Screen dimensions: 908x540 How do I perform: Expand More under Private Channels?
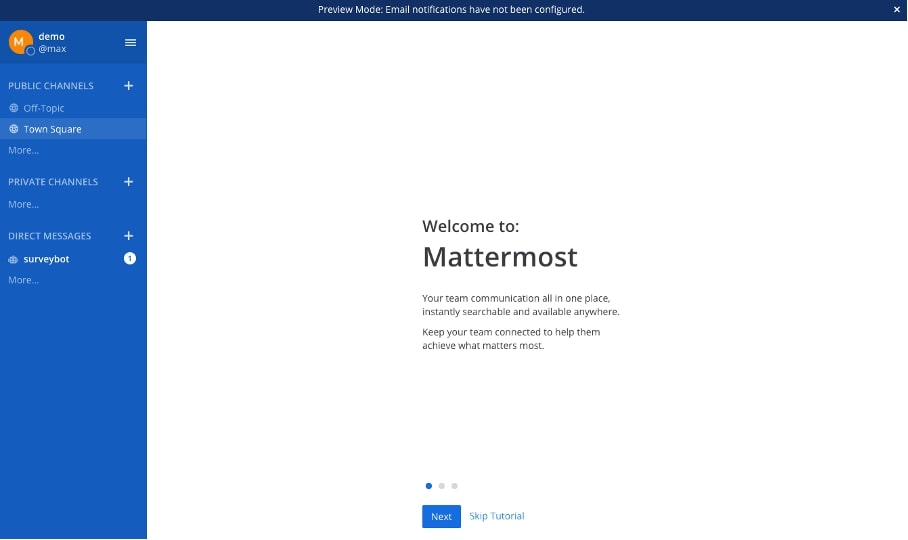(23, 204)
